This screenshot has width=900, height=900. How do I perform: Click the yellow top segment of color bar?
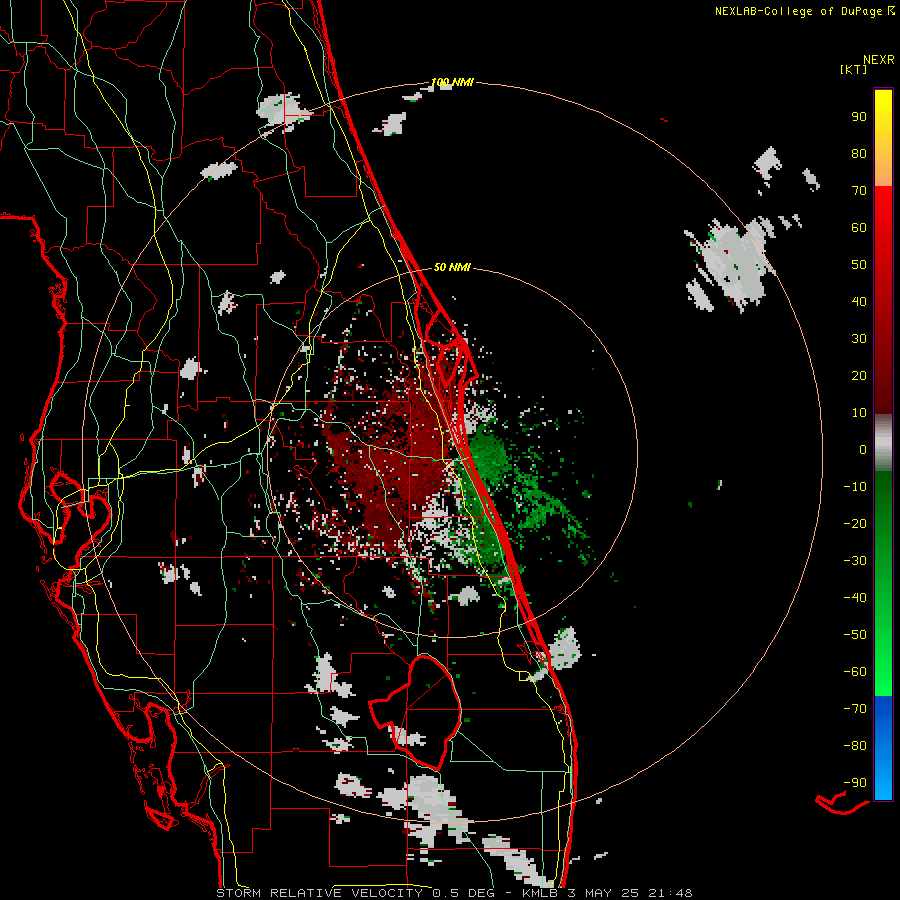(883, 138)
